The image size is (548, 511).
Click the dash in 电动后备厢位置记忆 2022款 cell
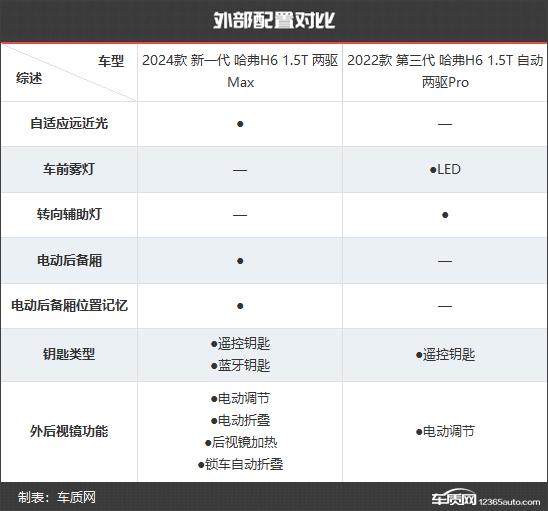445,307
